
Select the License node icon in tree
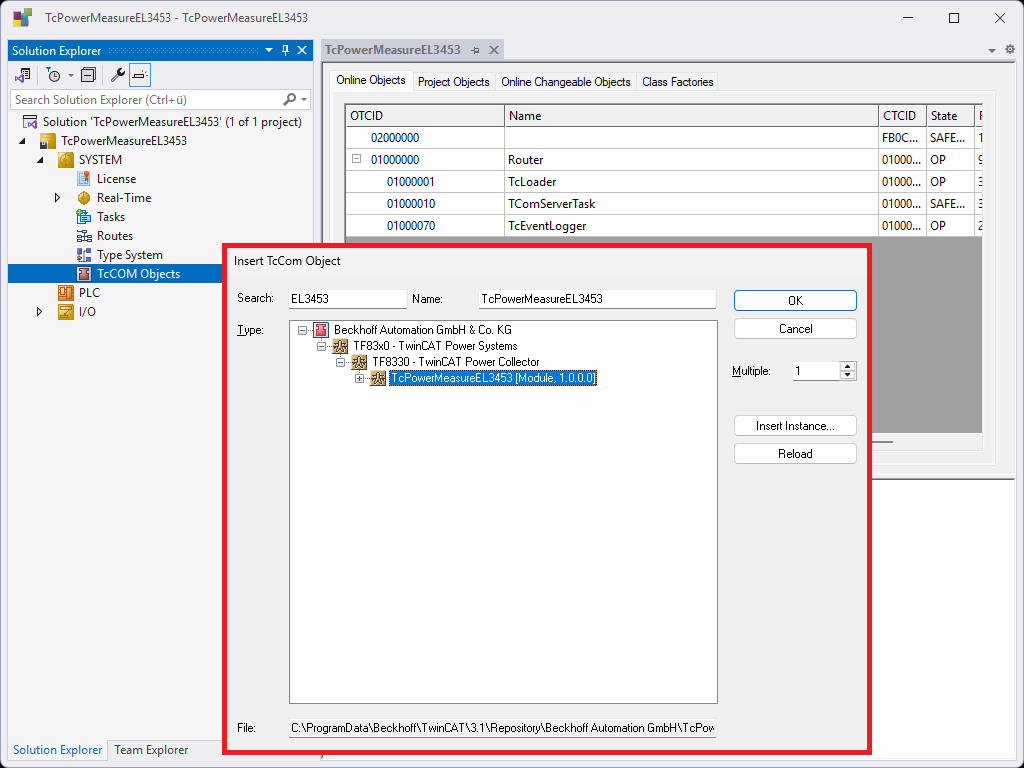click(x=85, y=179)
